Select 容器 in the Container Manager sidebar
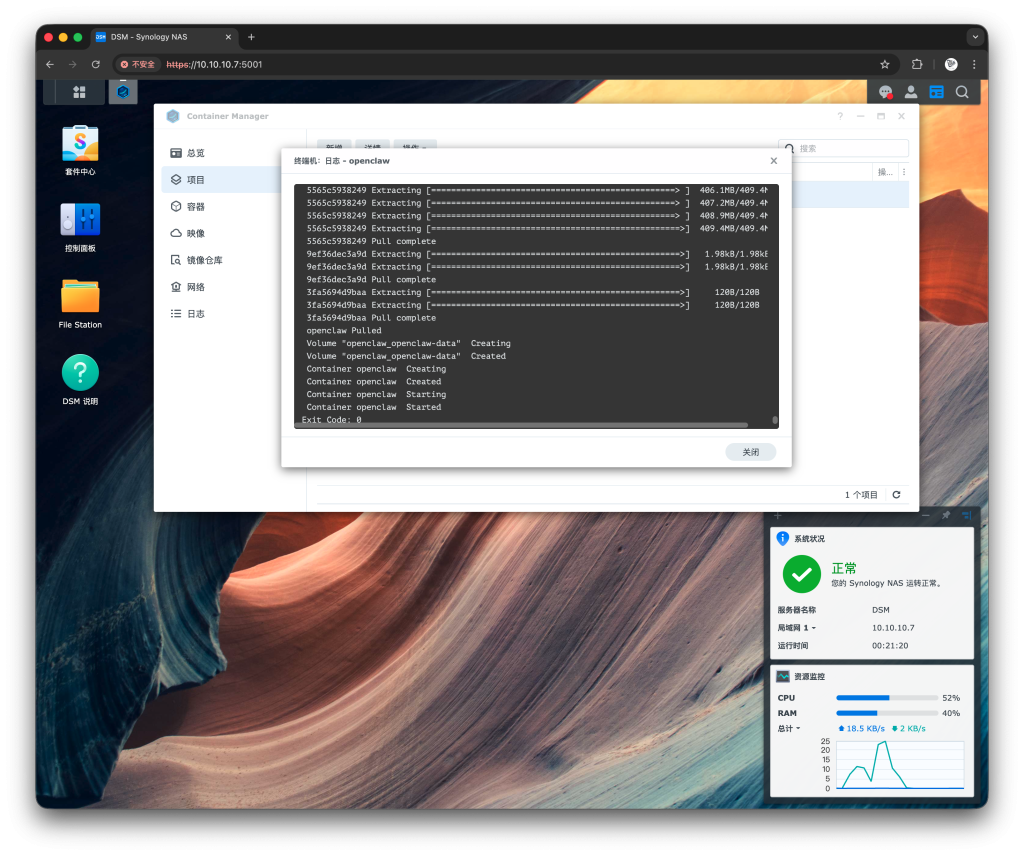Screen dimensions: 1024x856 pos(195,207)
